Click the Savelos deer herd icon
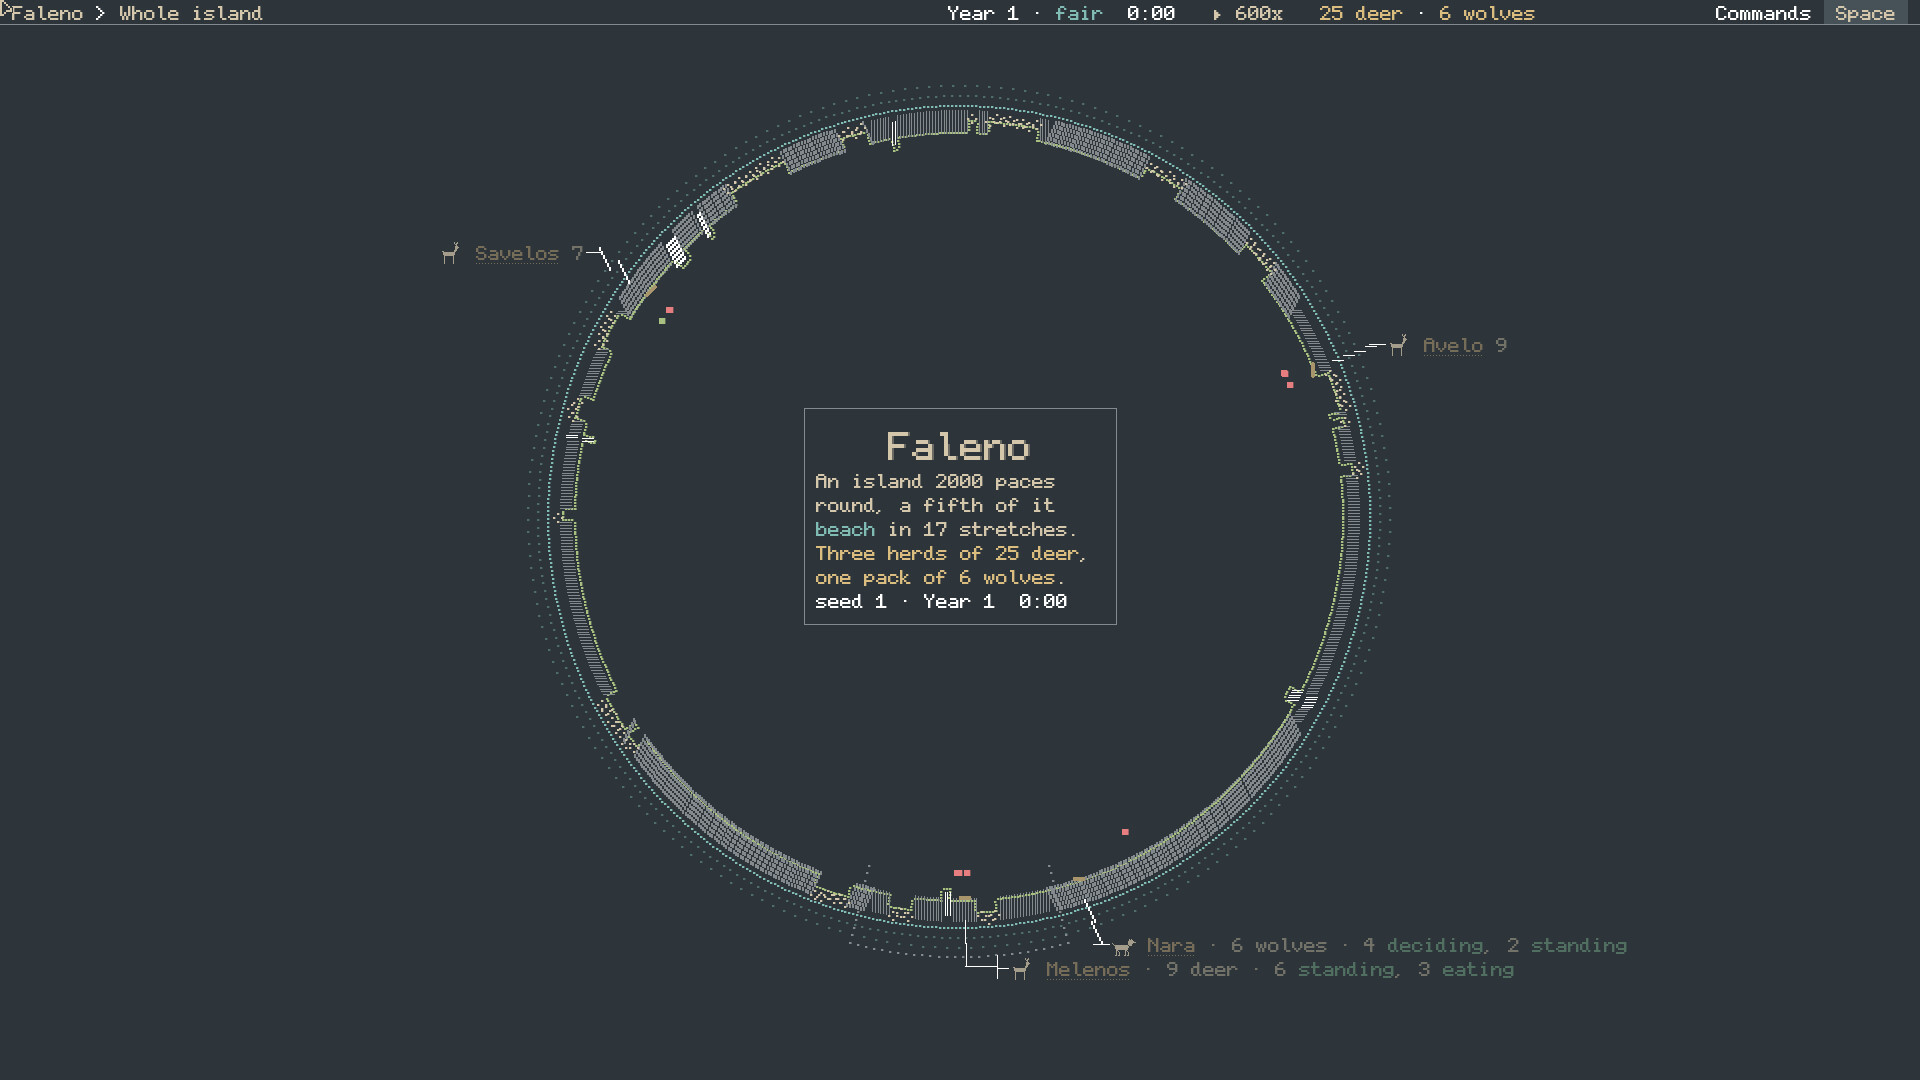Image resolution: width=1920 pixels, height=1080 pixels. pyautogui.click(x=451, y=254)
